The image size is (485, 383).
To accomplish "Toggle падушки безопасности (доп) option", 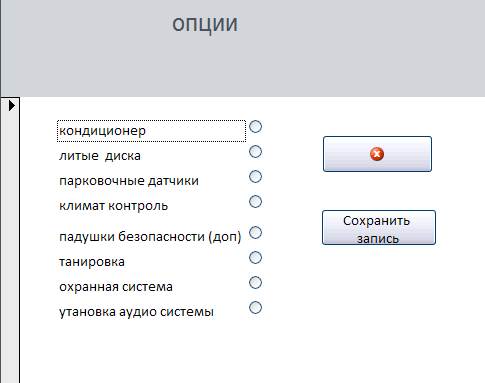I will click(256, 232).
